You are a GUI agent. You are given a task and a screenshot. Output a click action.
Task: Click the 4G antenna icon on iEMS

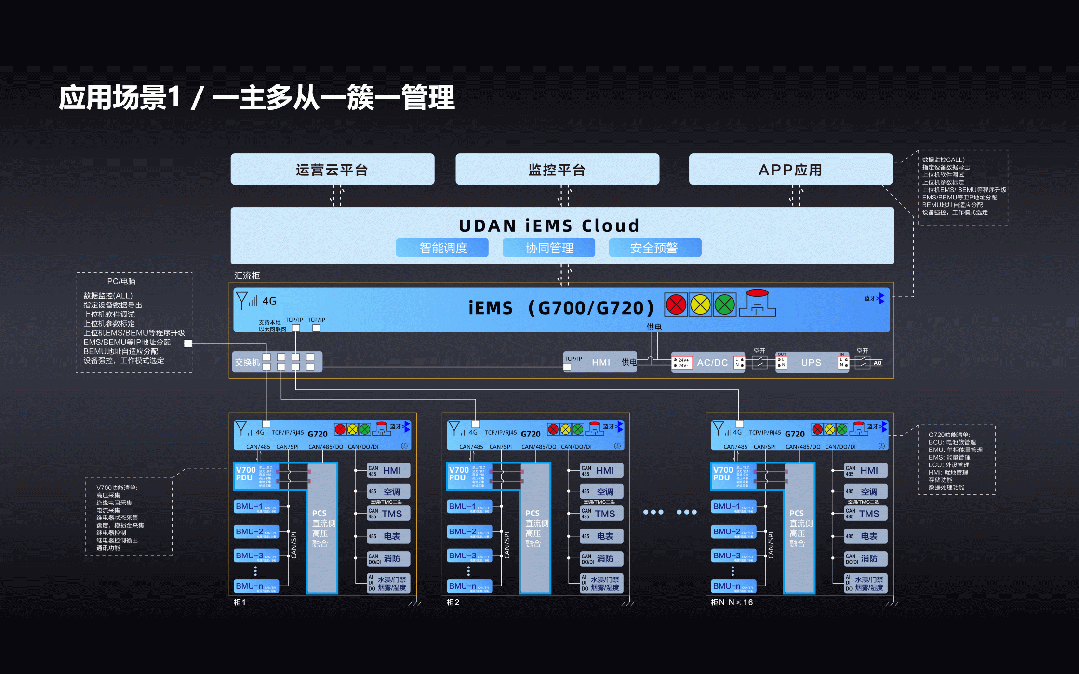243,298
